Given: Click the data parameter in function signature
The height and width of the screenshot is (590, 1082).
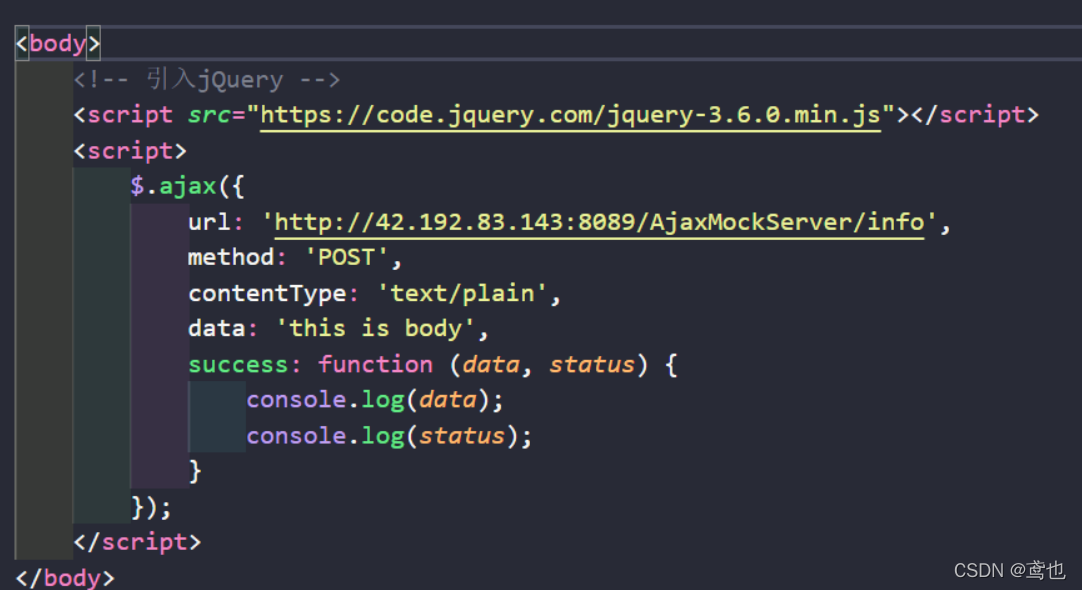Looking at the screenshot, I should click(491, 365).
